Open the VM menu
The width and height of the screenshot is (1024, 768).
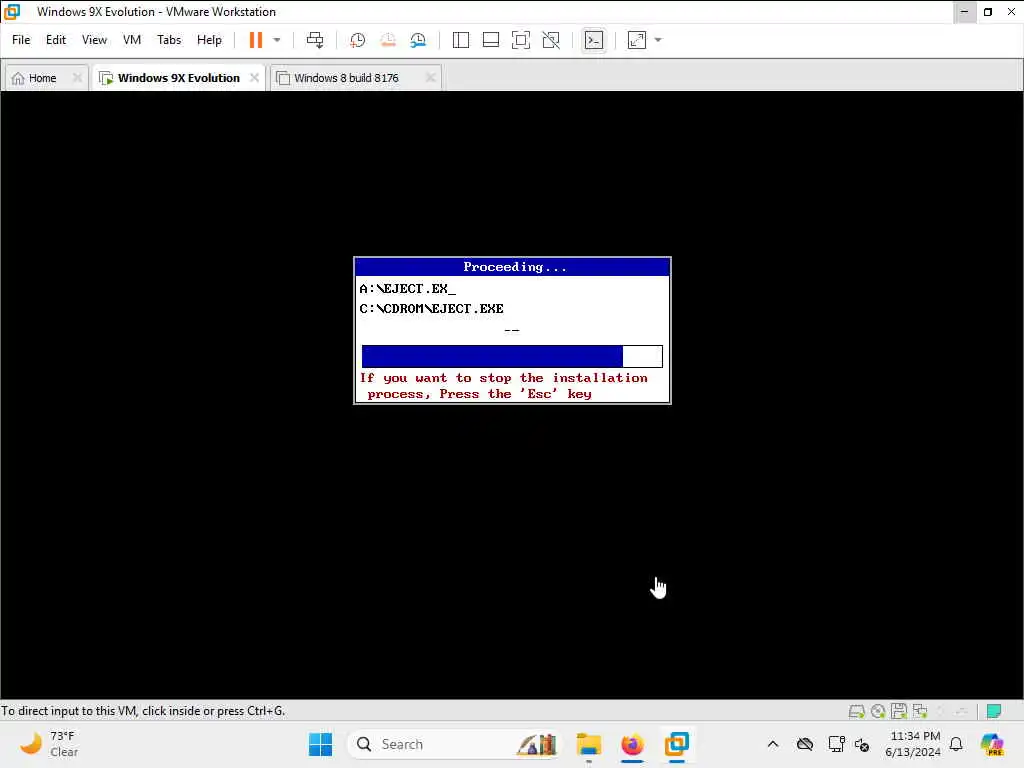click(132, 40)
